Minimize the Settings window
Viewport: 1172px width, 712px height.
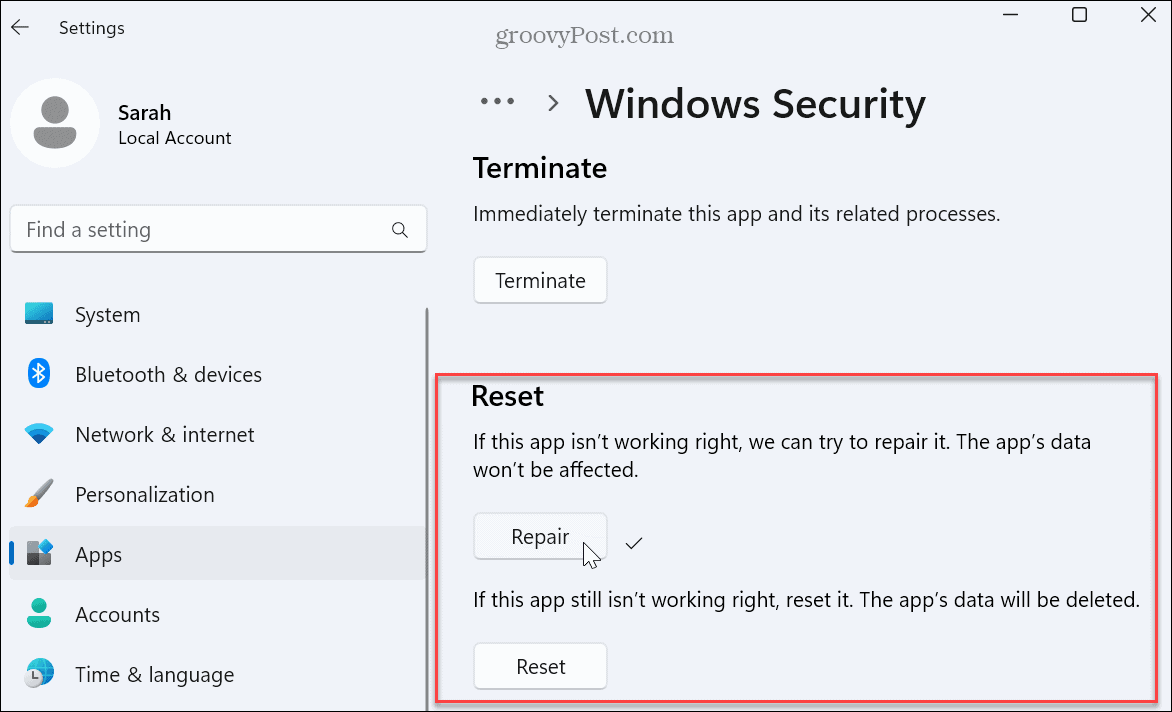tap(1011, 14)
